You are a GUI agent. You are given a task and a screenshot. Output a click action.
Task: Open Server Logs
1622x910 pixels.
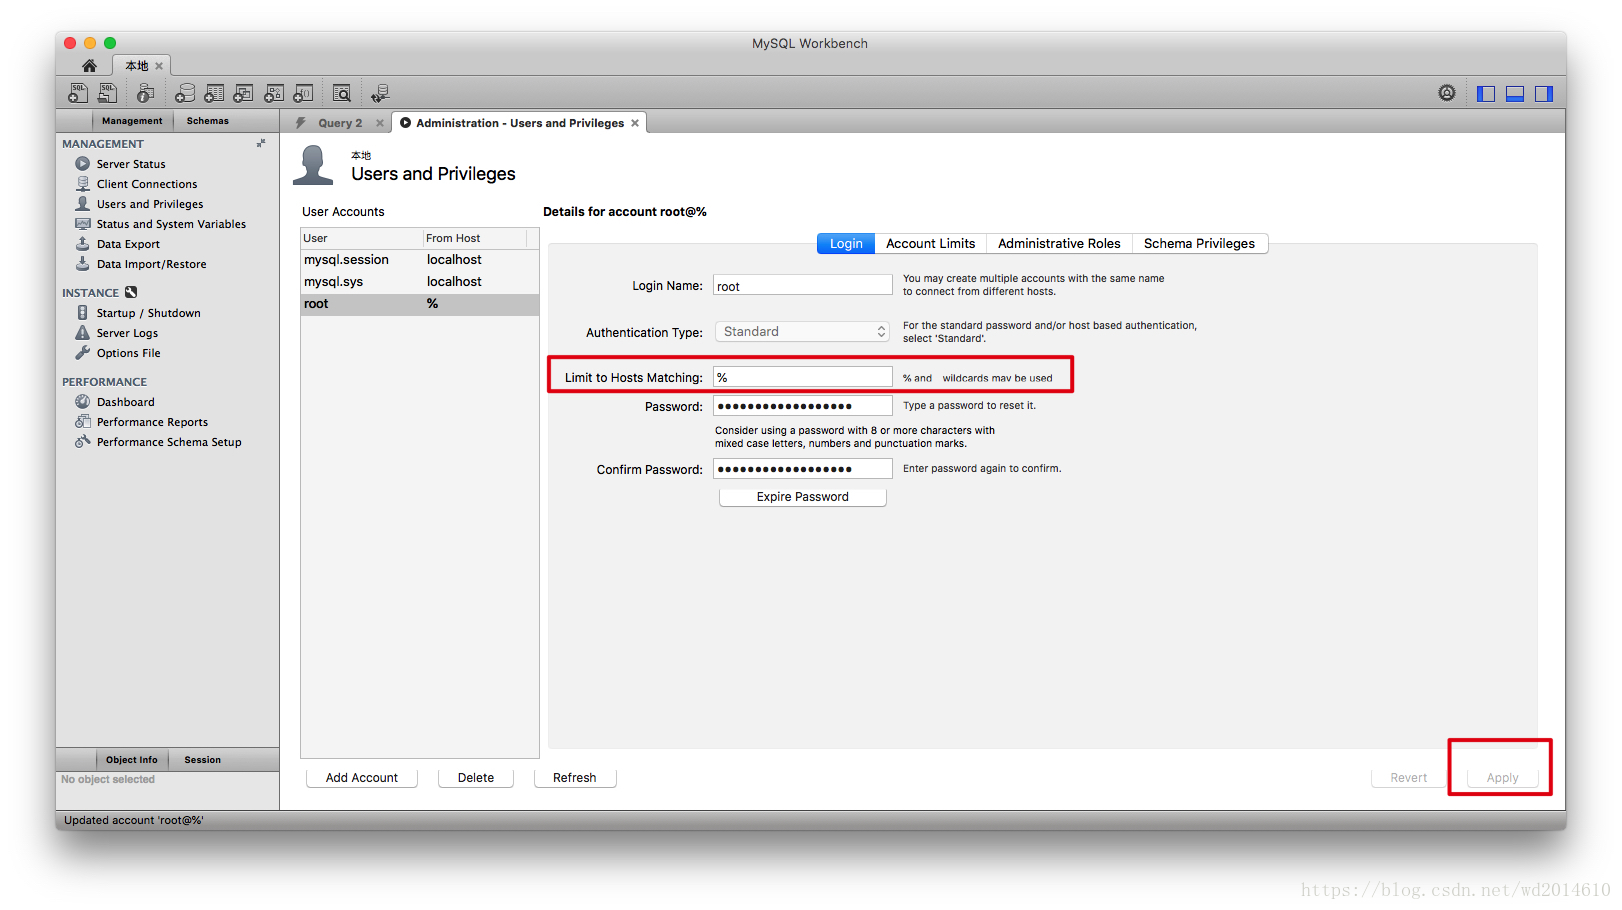127,333
